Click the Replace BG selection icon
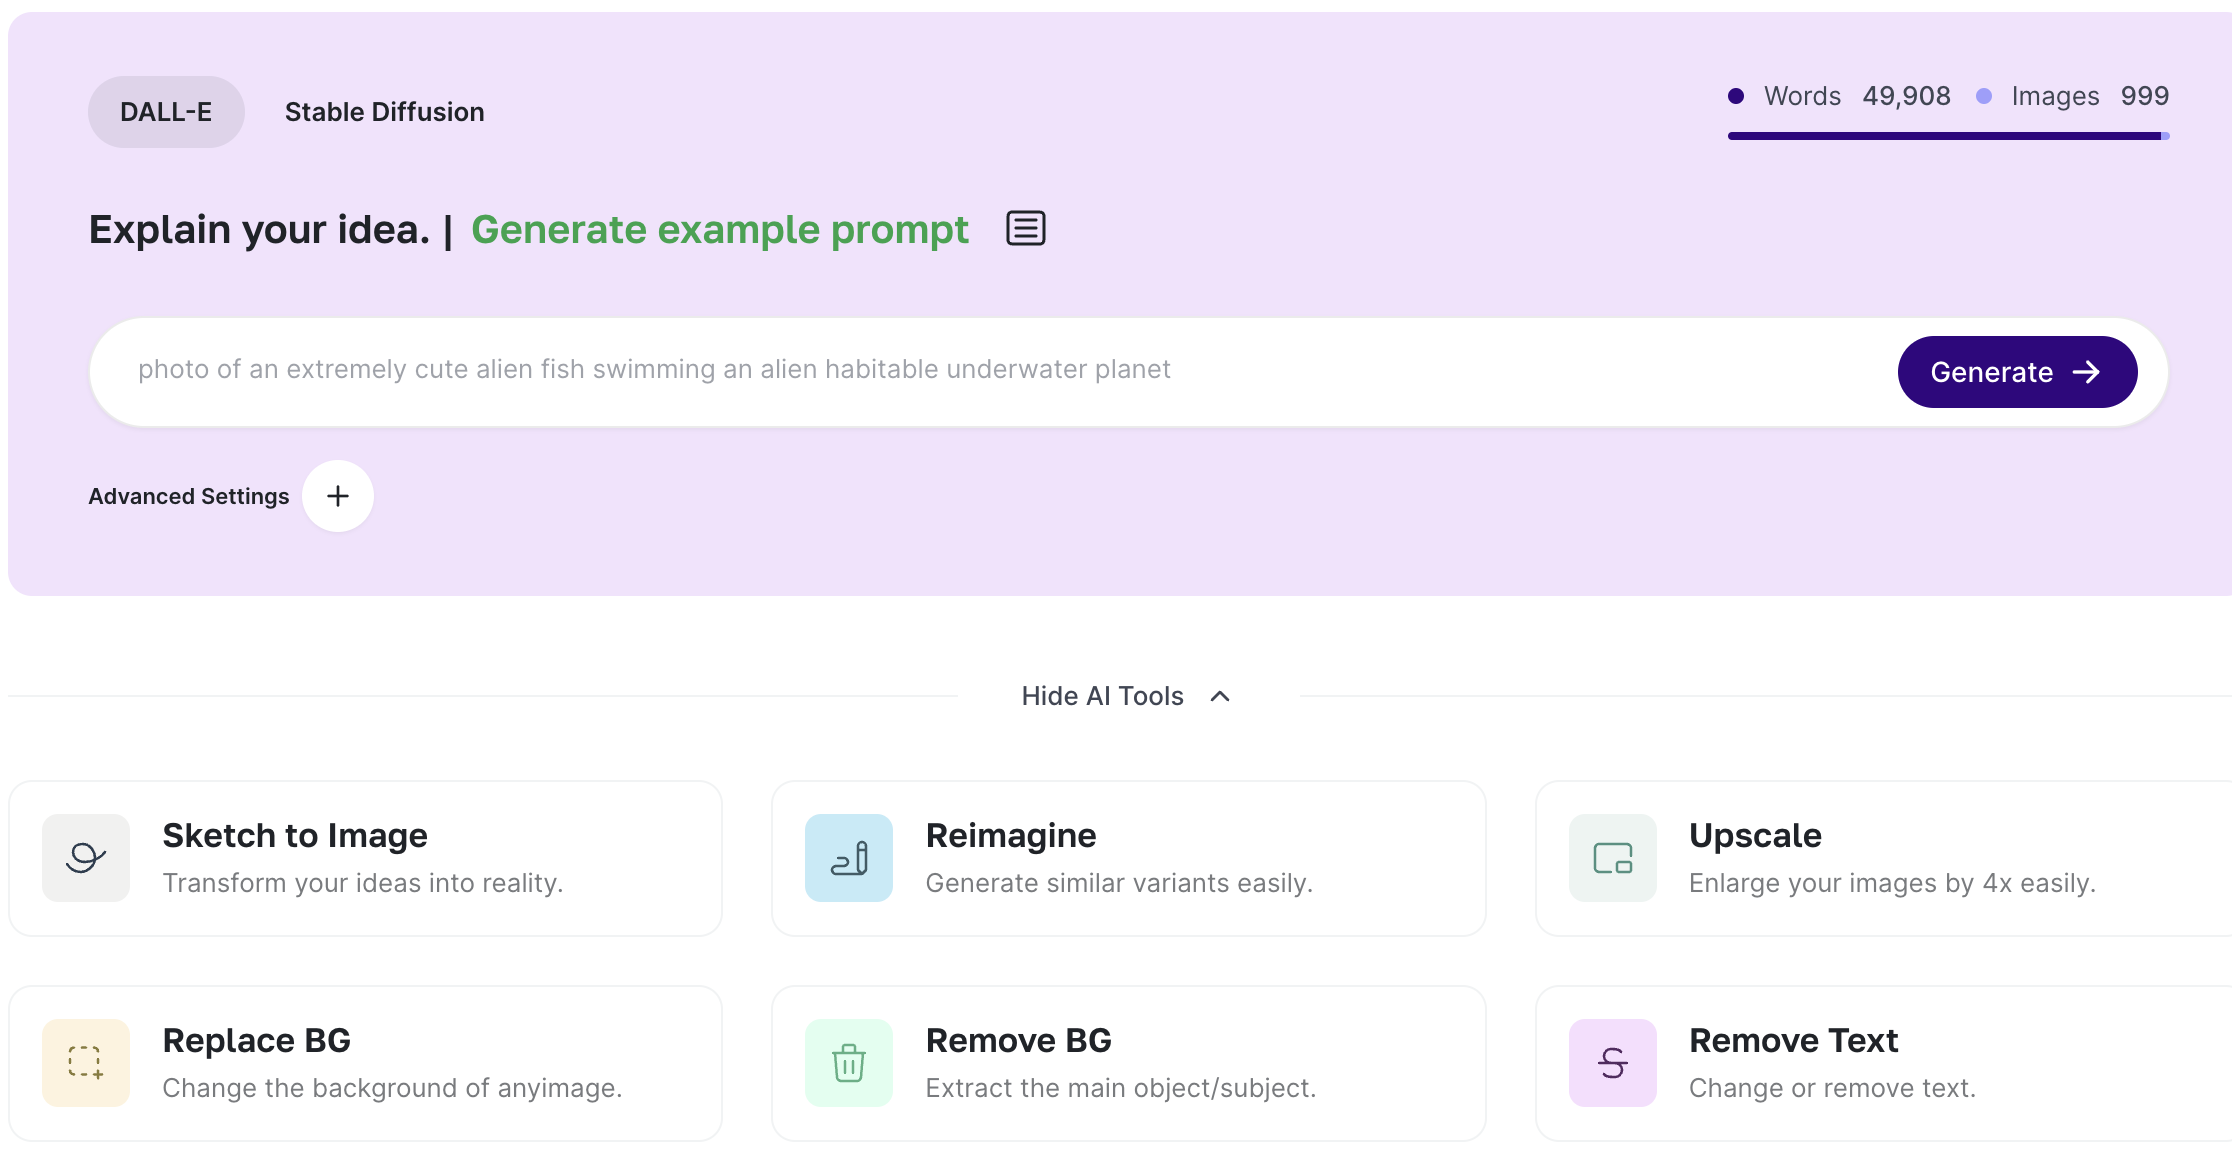2232x1162 pixels. coord(86,1062)
